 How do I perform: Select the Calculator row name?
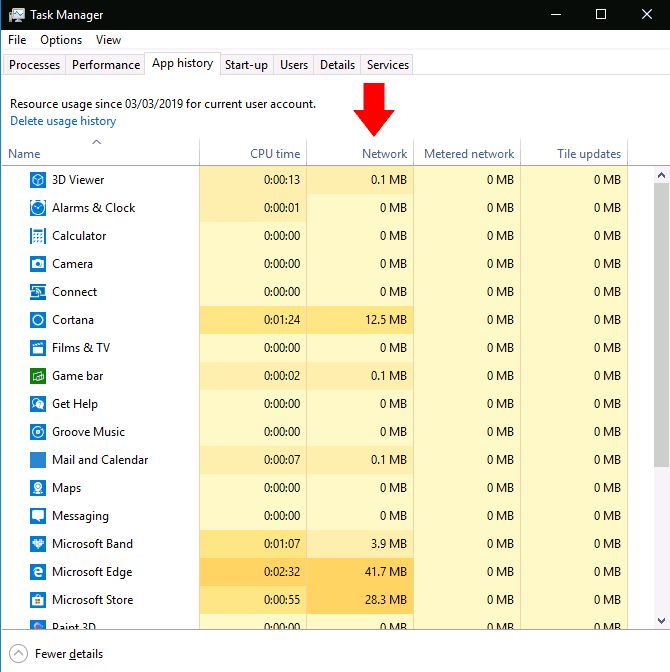[79, 236]
